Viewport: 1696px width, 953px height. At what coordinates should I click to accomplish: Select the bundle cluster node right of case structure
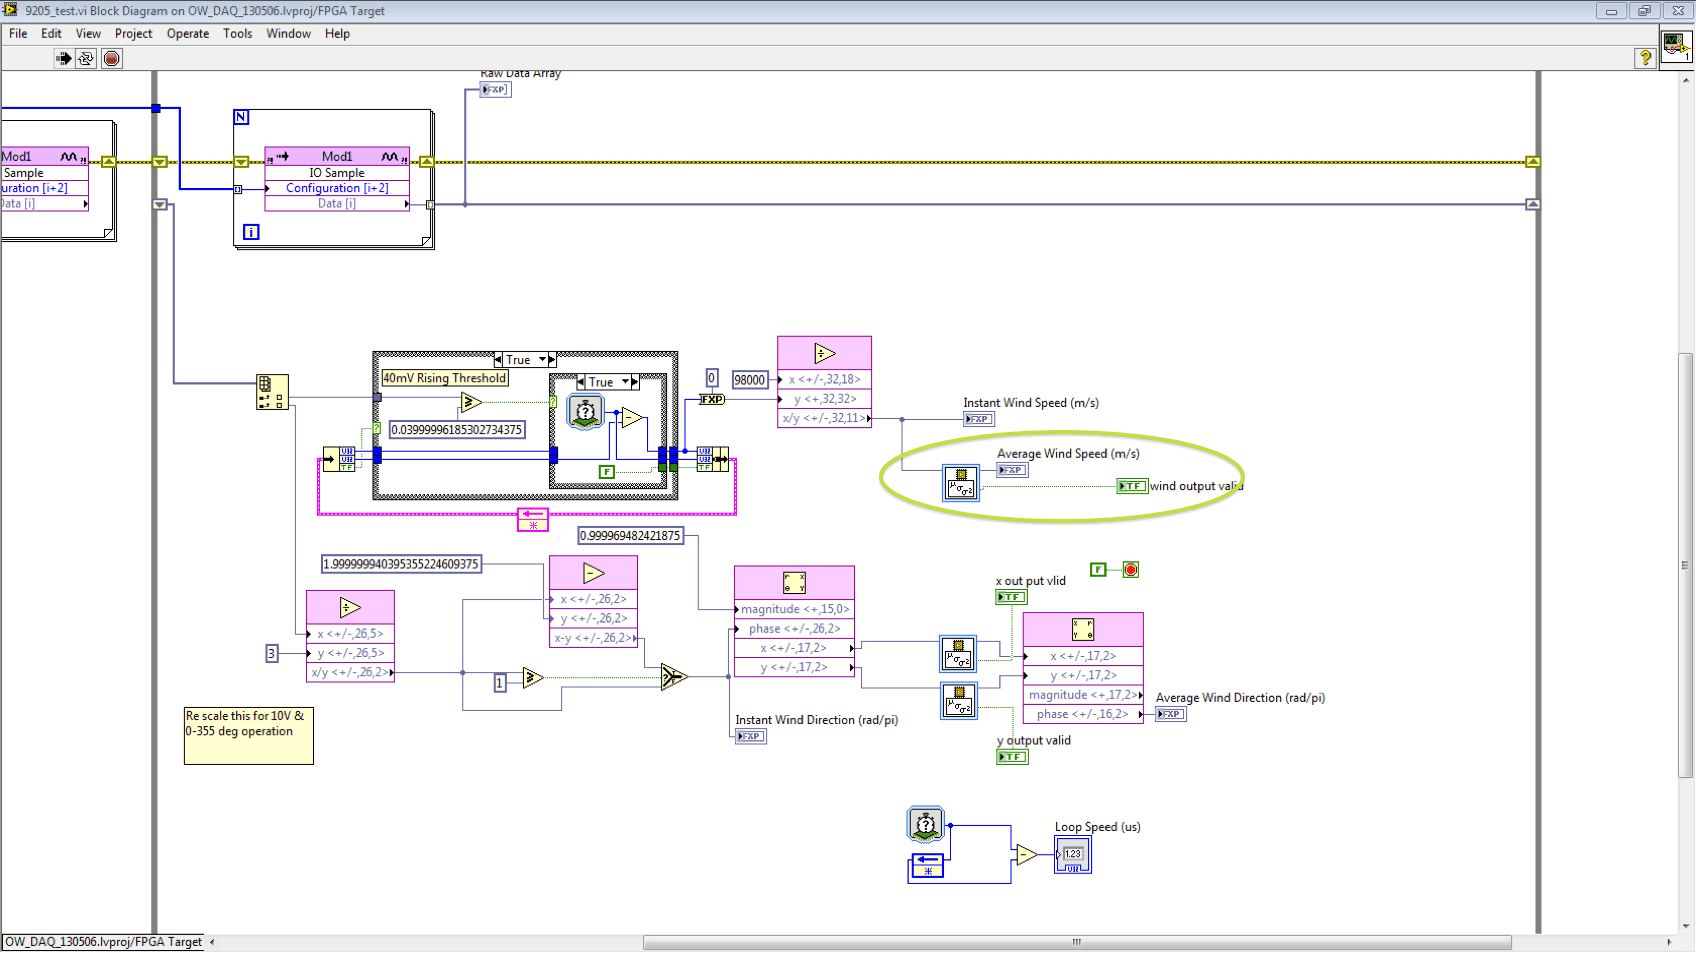coord(712,459)
